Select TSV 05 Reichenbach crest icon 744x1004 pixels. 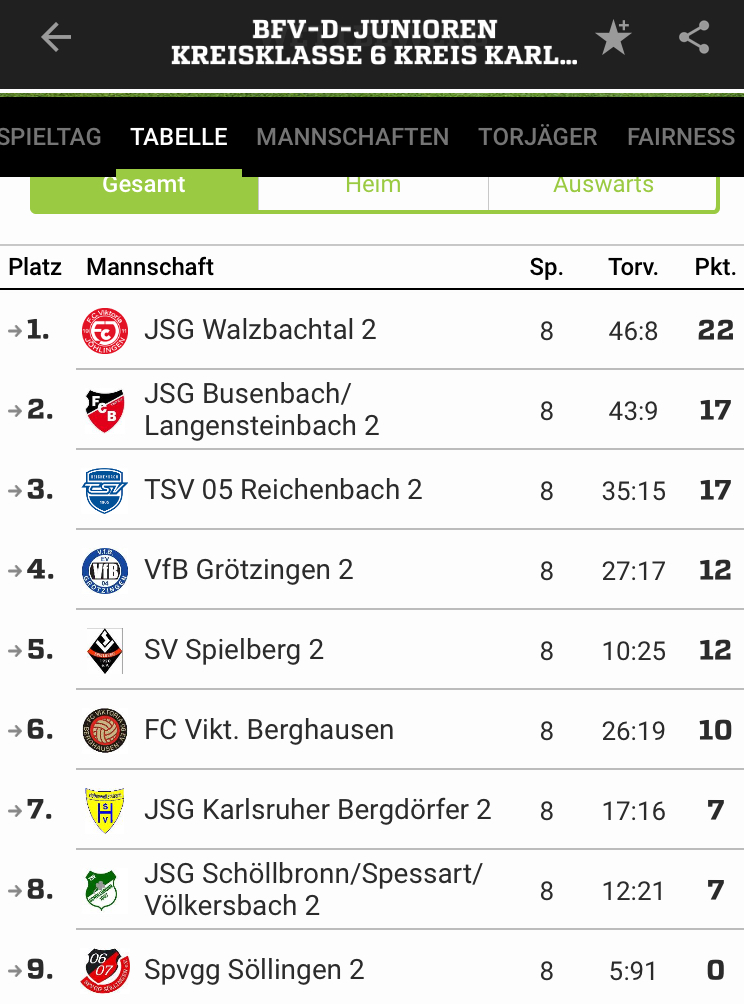(x=105, y=490)
